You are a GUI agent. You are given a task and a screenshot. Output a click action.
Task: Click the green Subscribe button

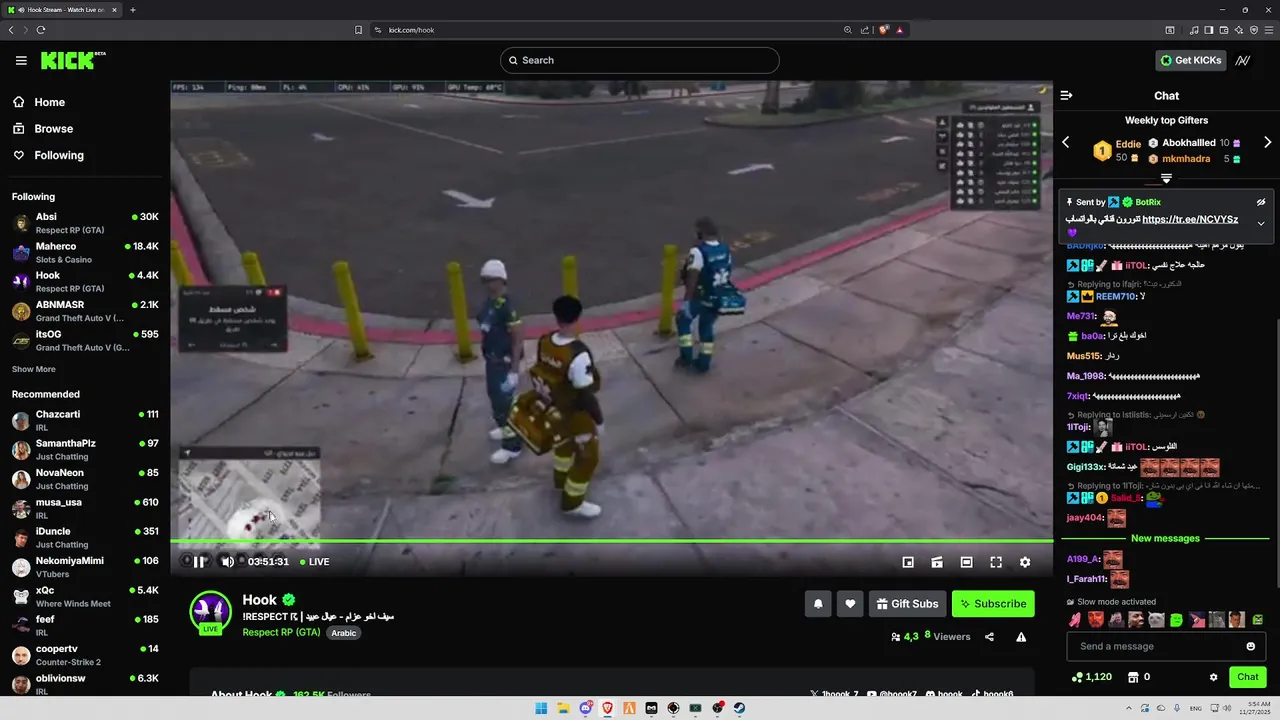point(993,604)
